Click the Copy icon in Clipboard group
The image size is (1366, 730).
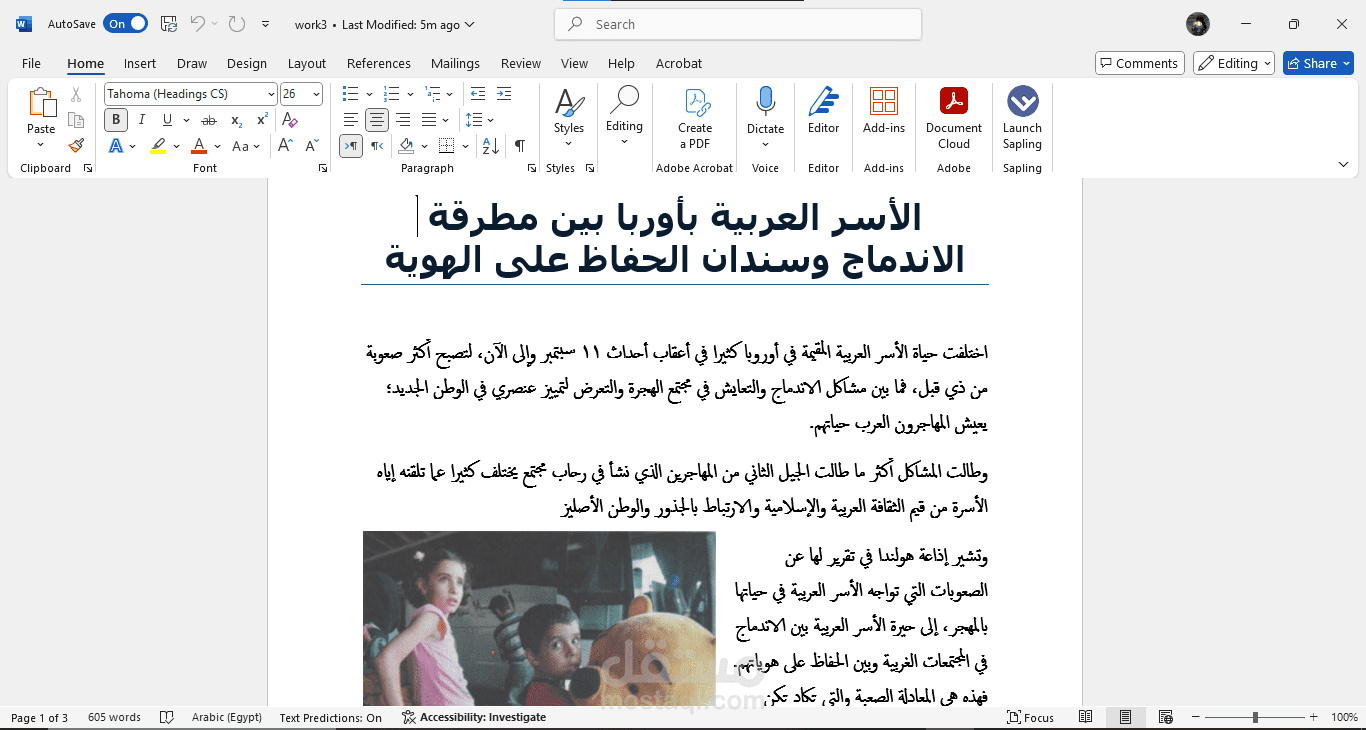[76, 120]
